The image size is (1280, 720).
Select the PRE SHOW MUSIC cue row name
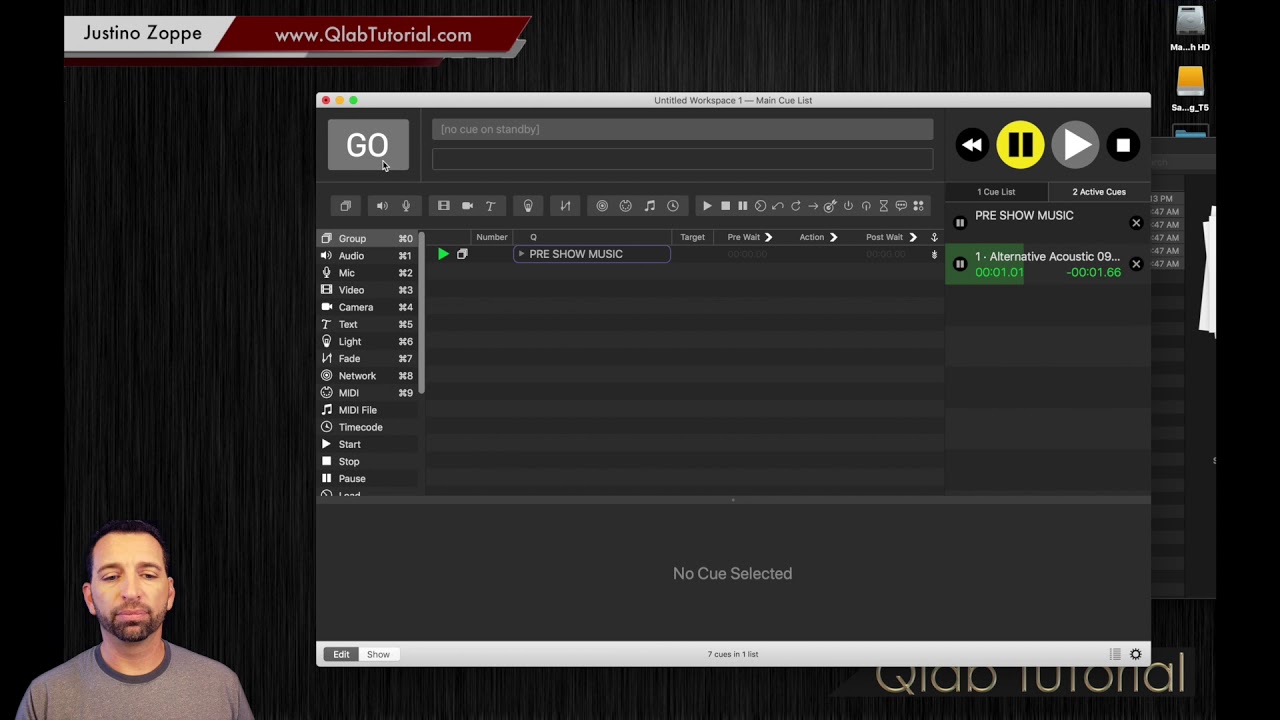[x=576, y=254]
